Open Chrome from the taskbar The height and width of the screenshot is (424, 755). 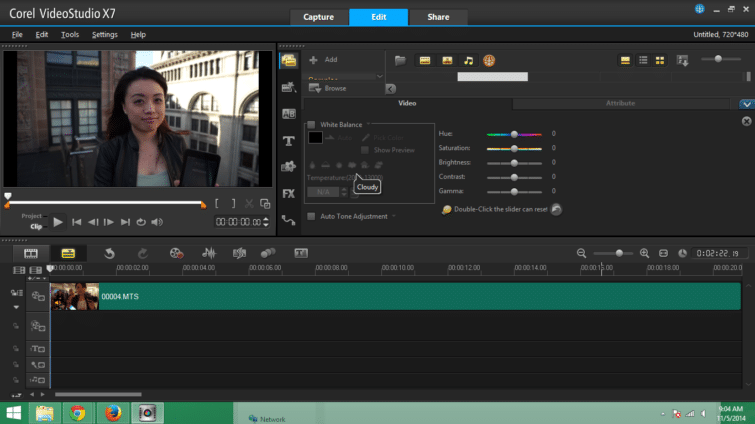point(78,413)
